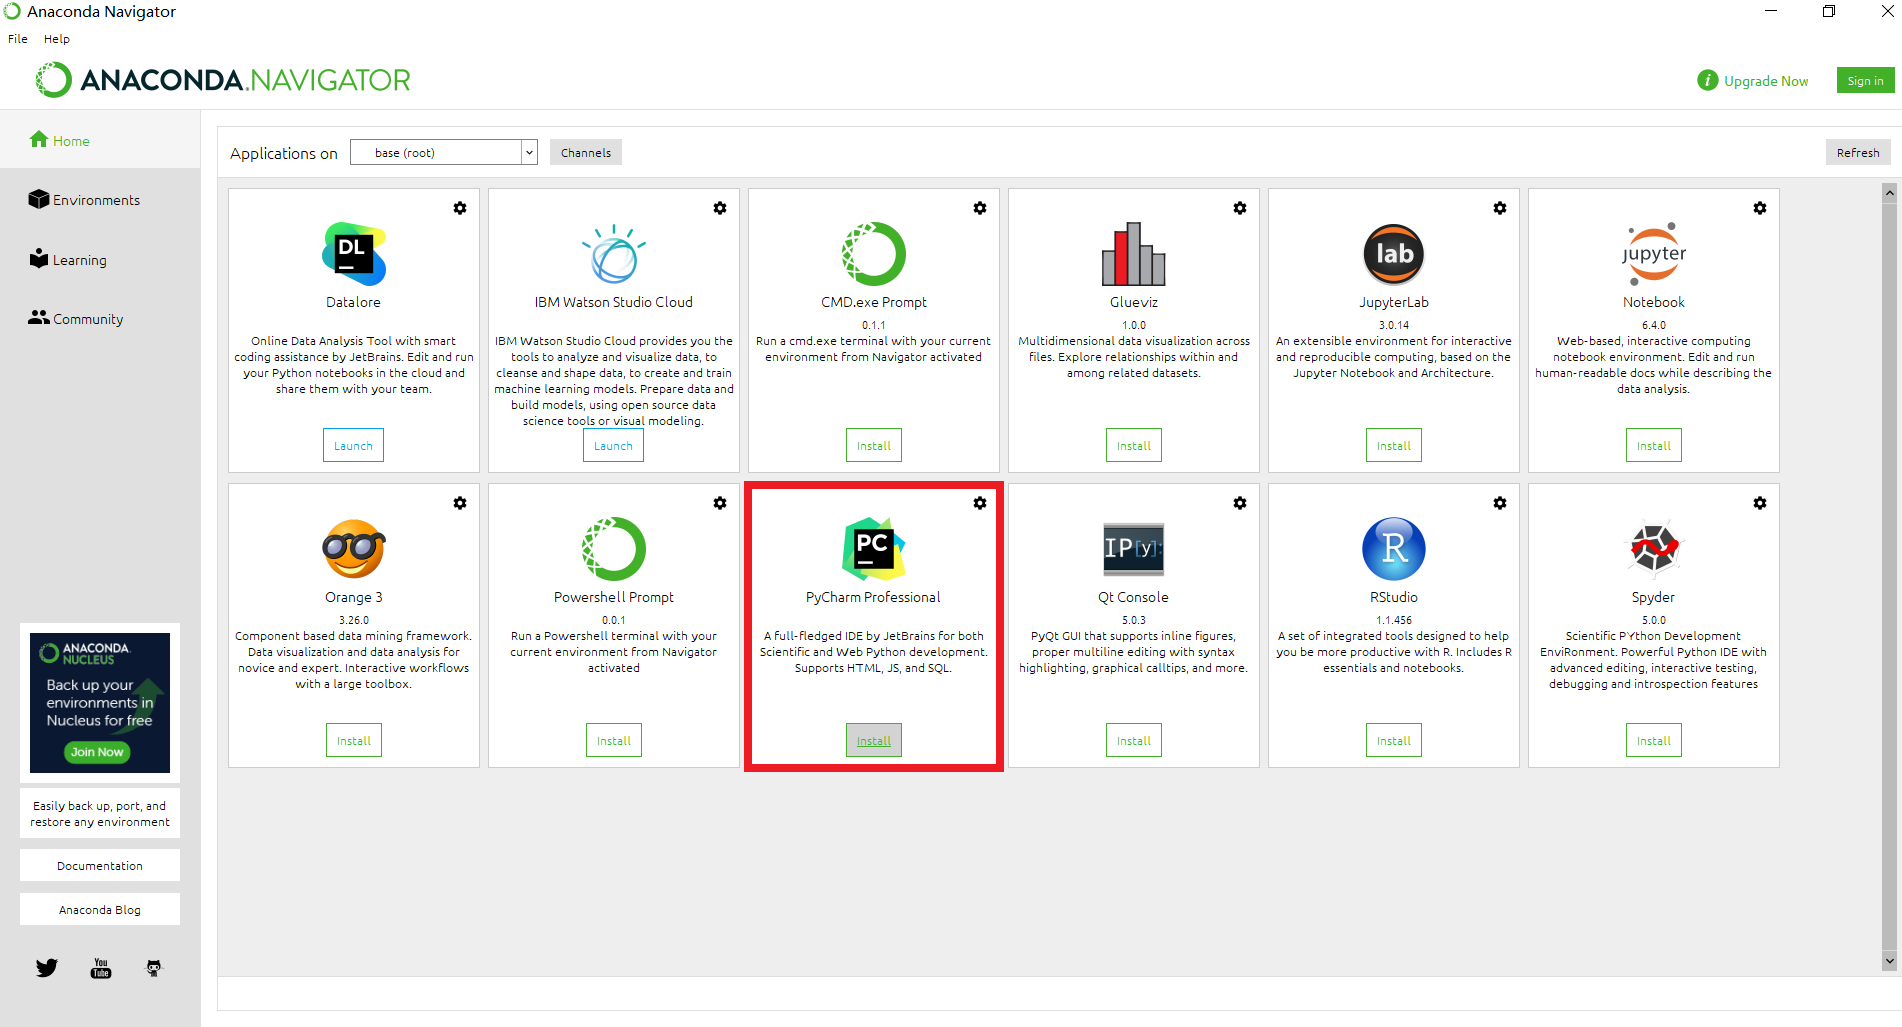Click the CMD.exe Prompt green ring icon

(874, 254)
